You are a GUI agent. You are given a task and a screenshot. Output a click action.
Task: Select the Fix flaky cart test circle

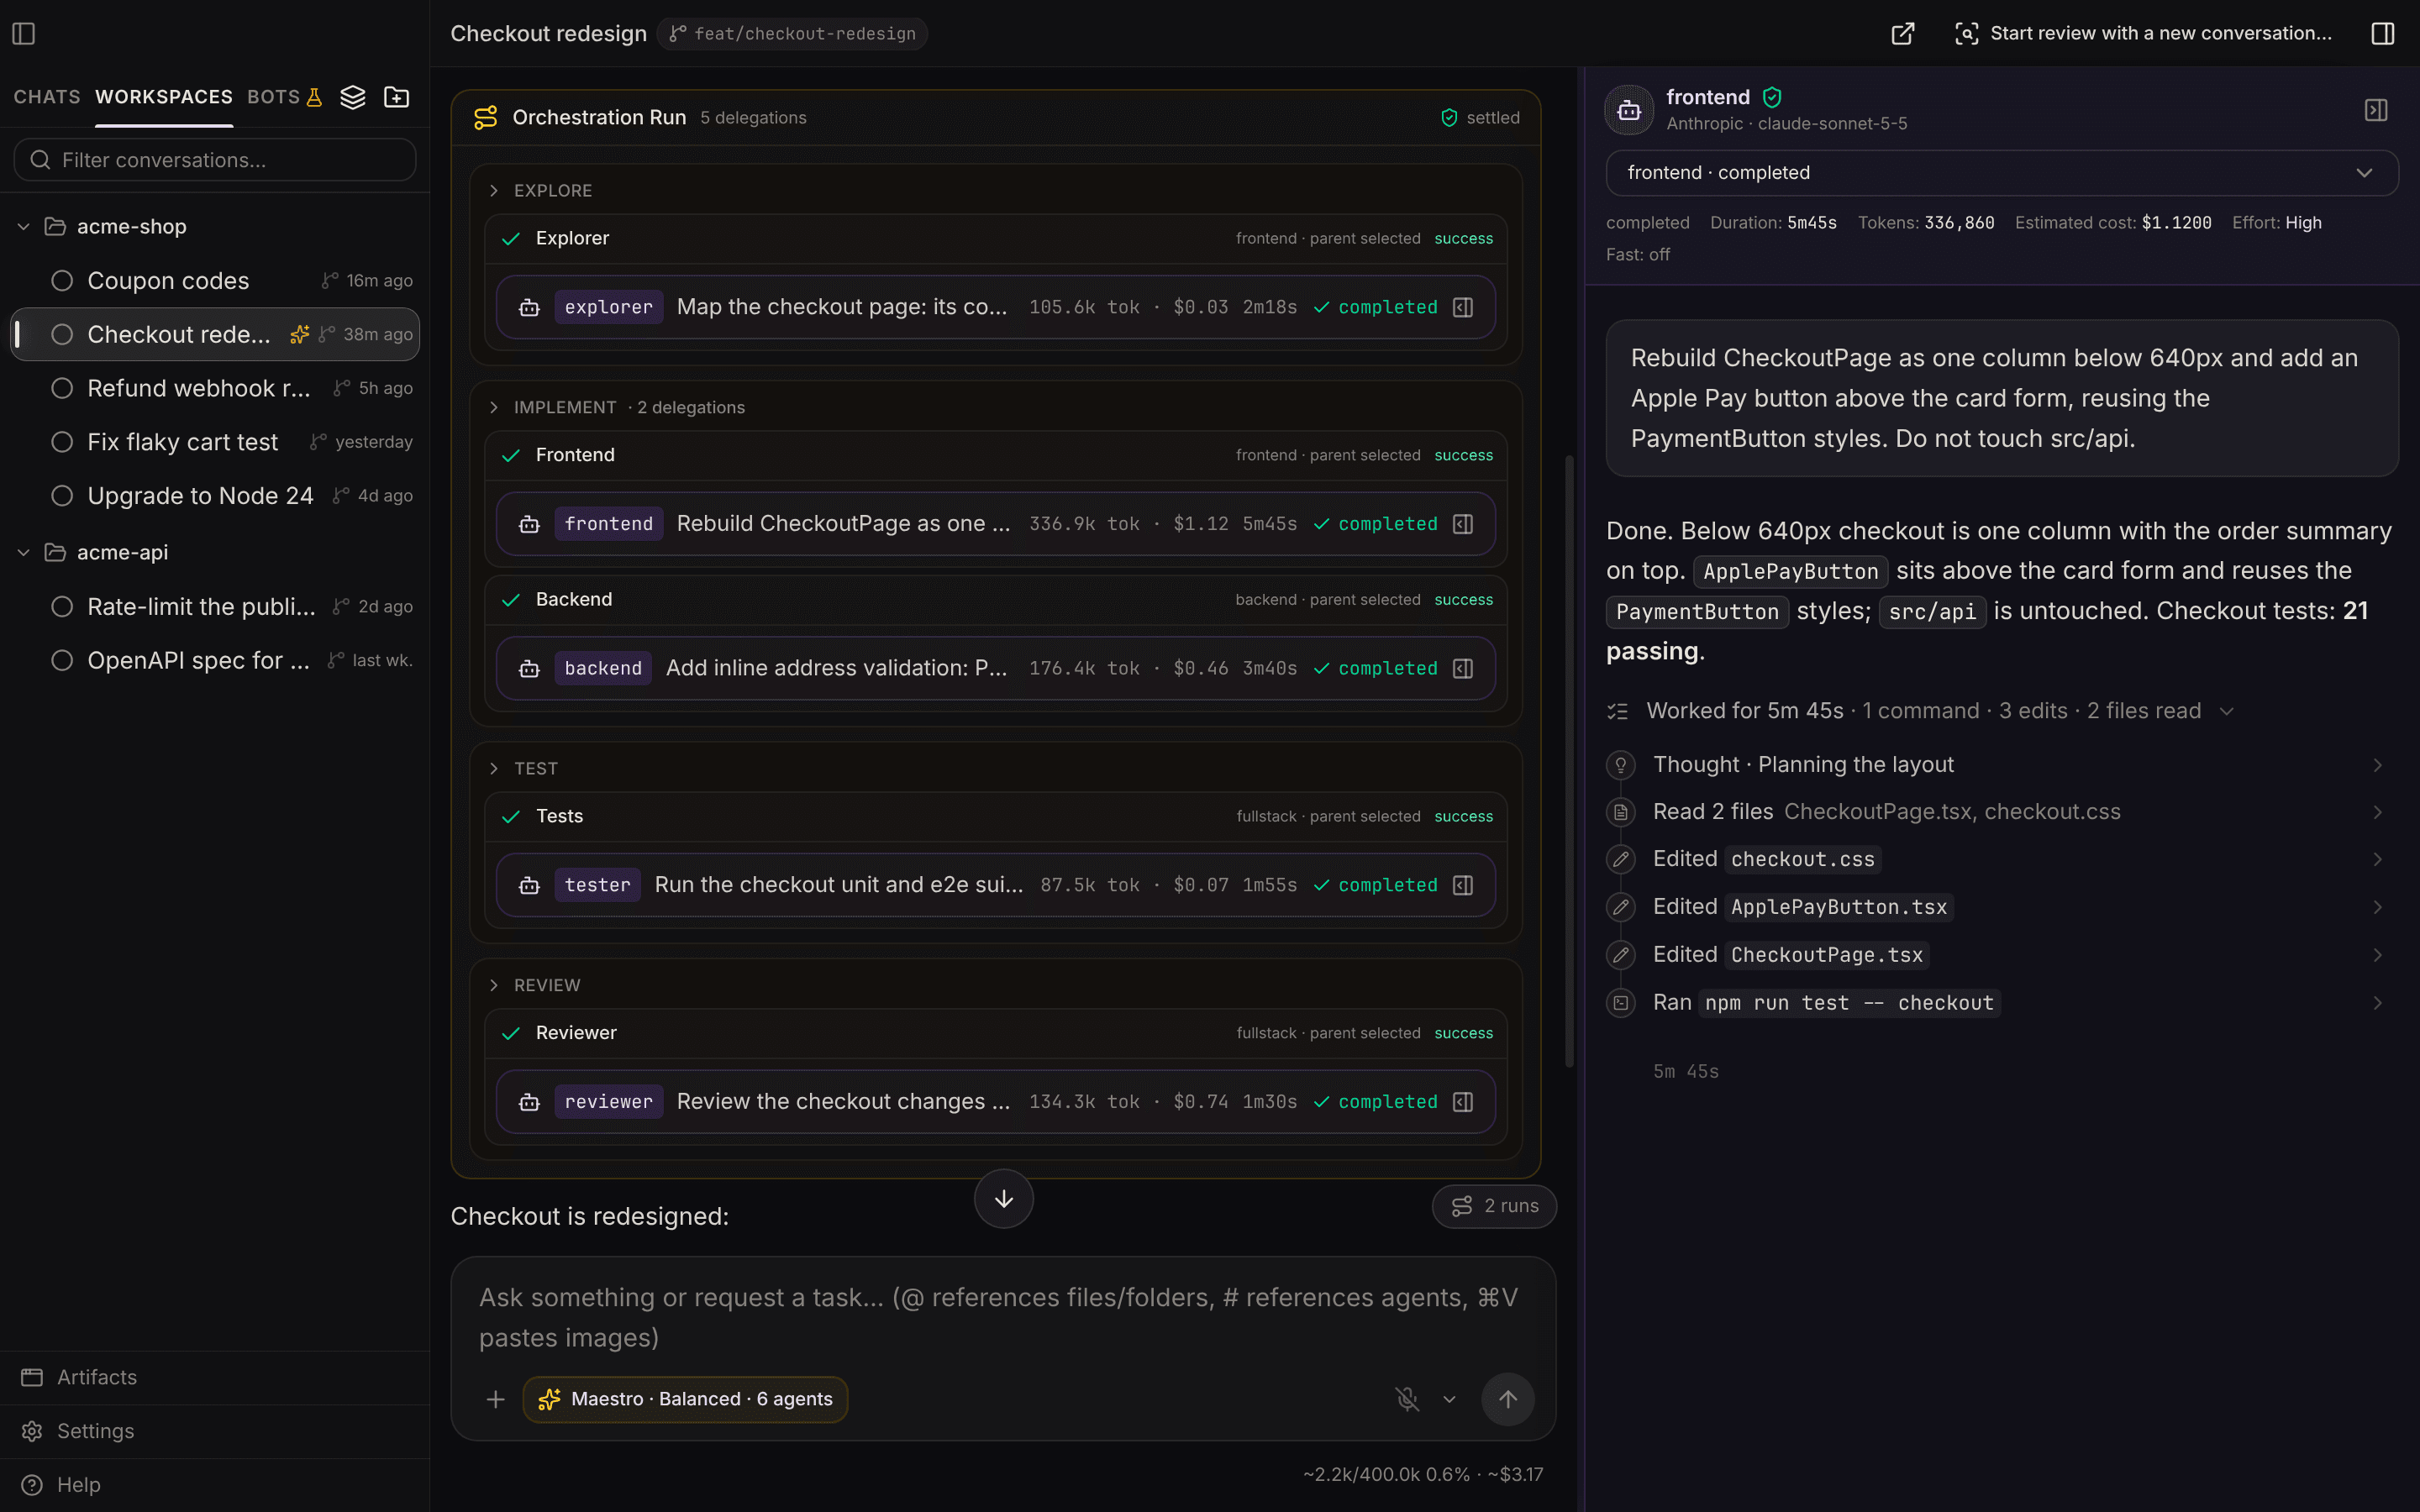(62, 442)
